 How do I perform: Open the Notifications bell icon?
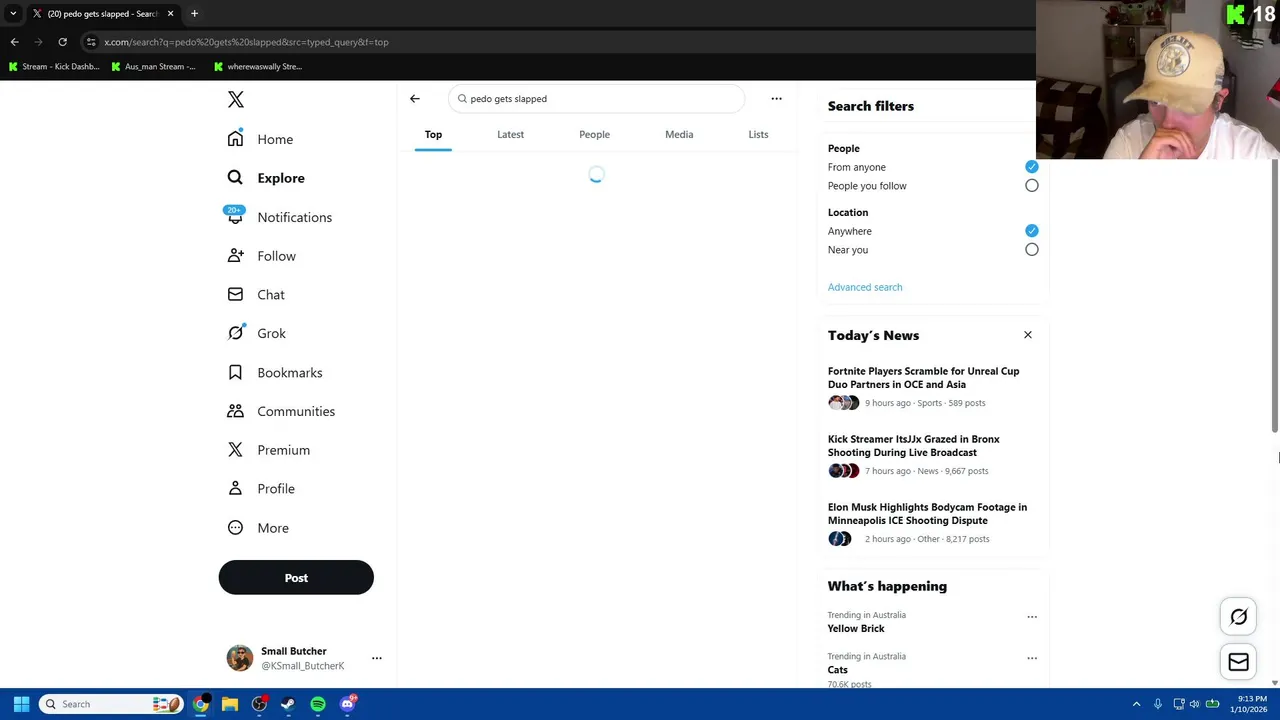click(x=235, y=217)
